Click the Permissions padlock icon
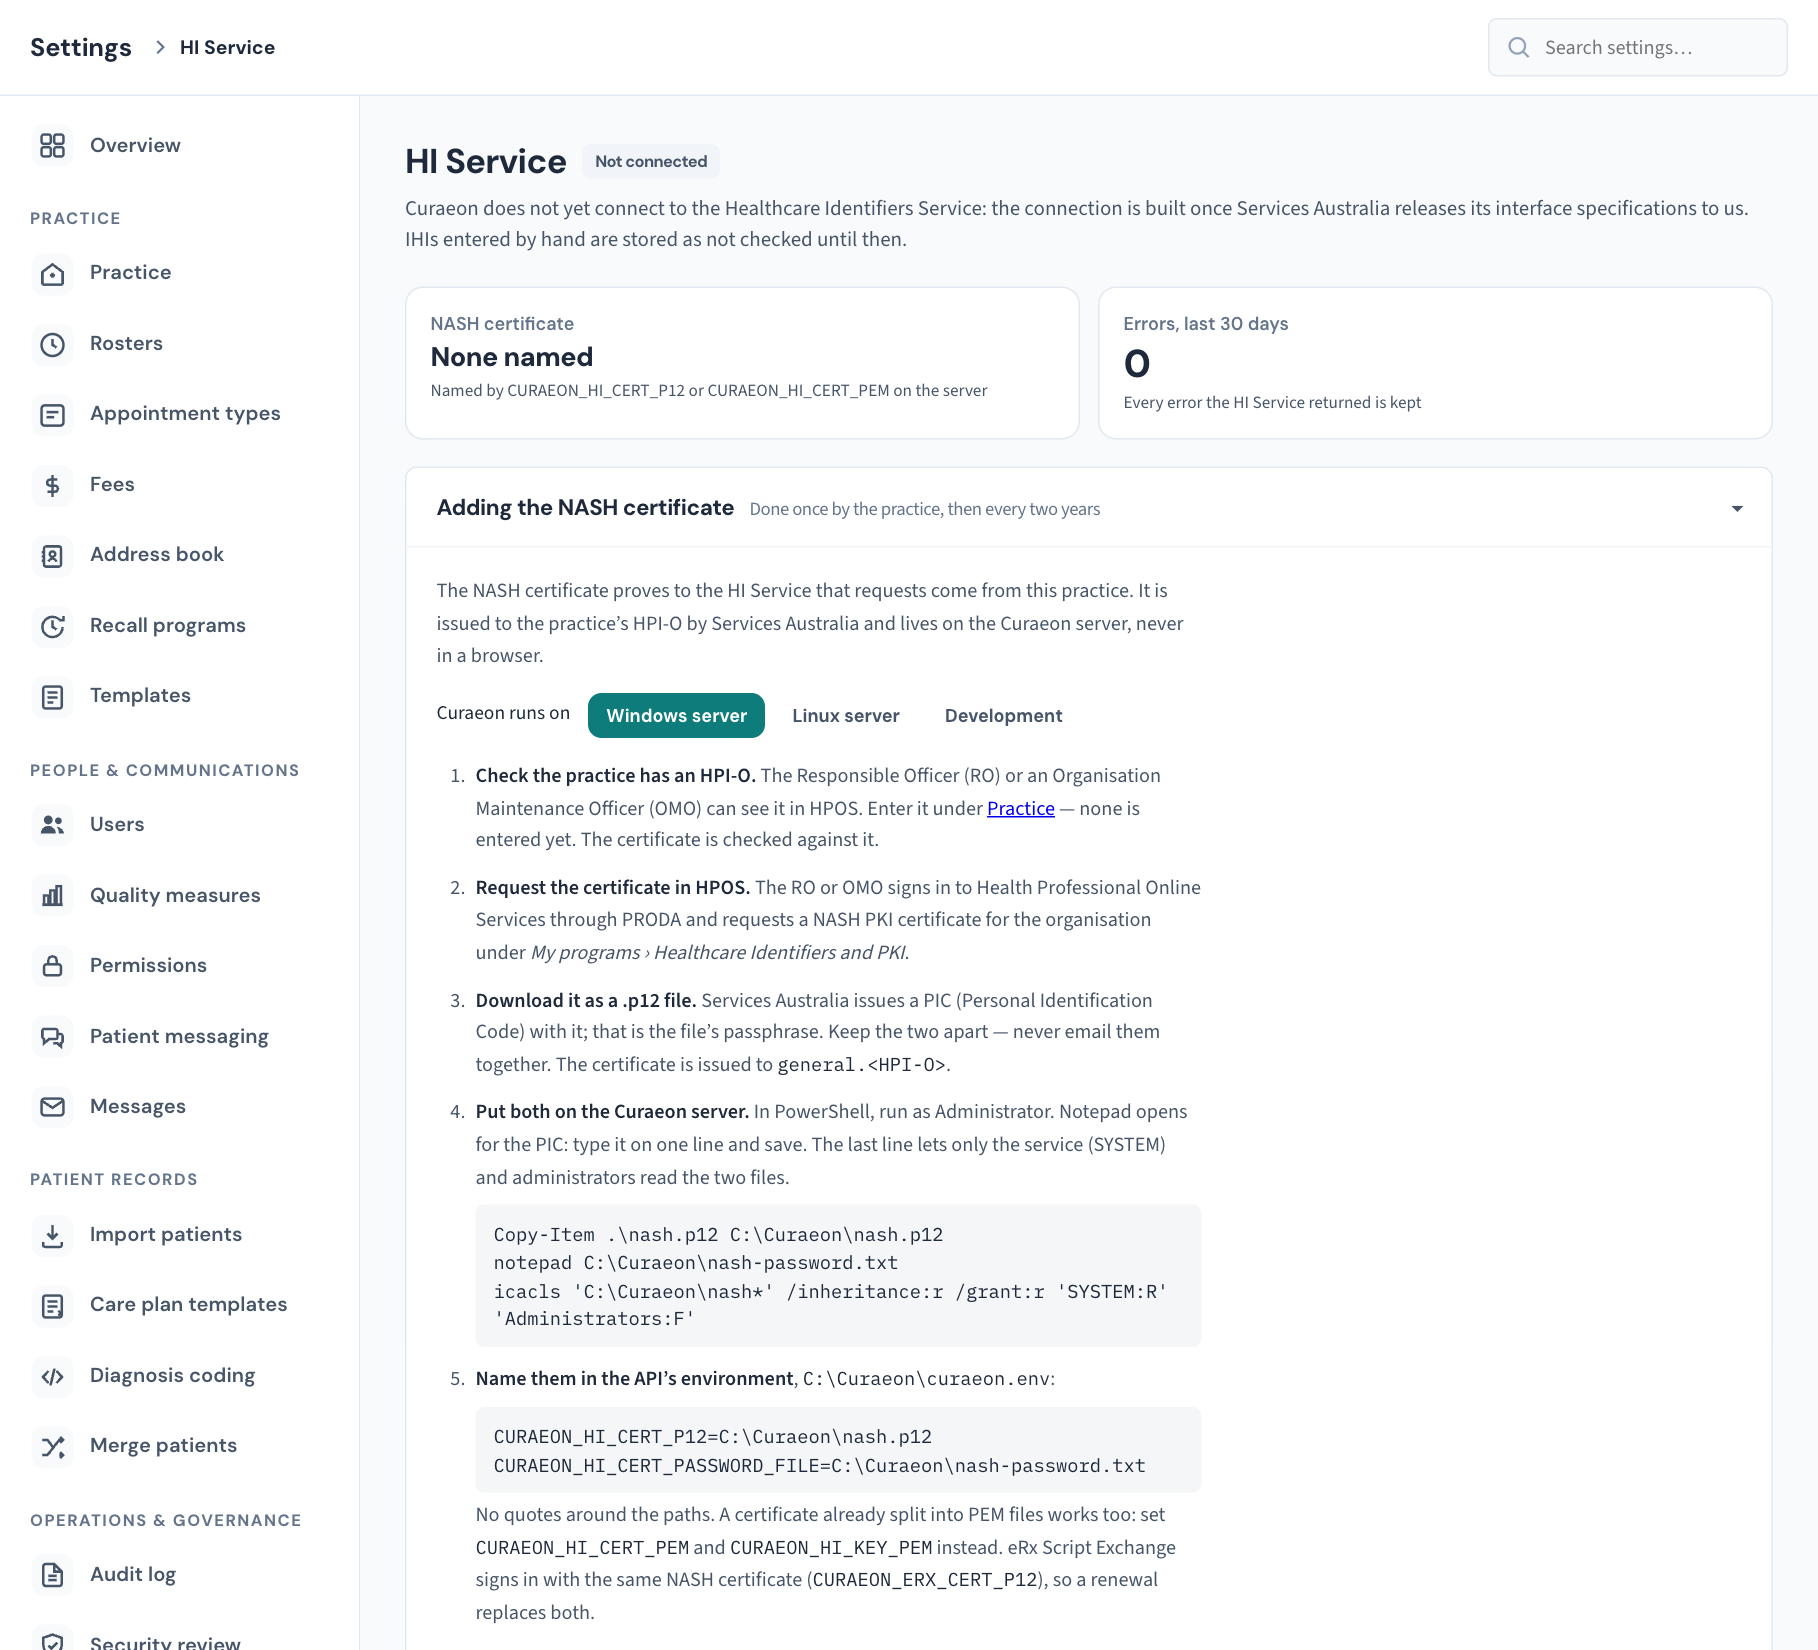1818x1650 pixels. click(53, 966)
